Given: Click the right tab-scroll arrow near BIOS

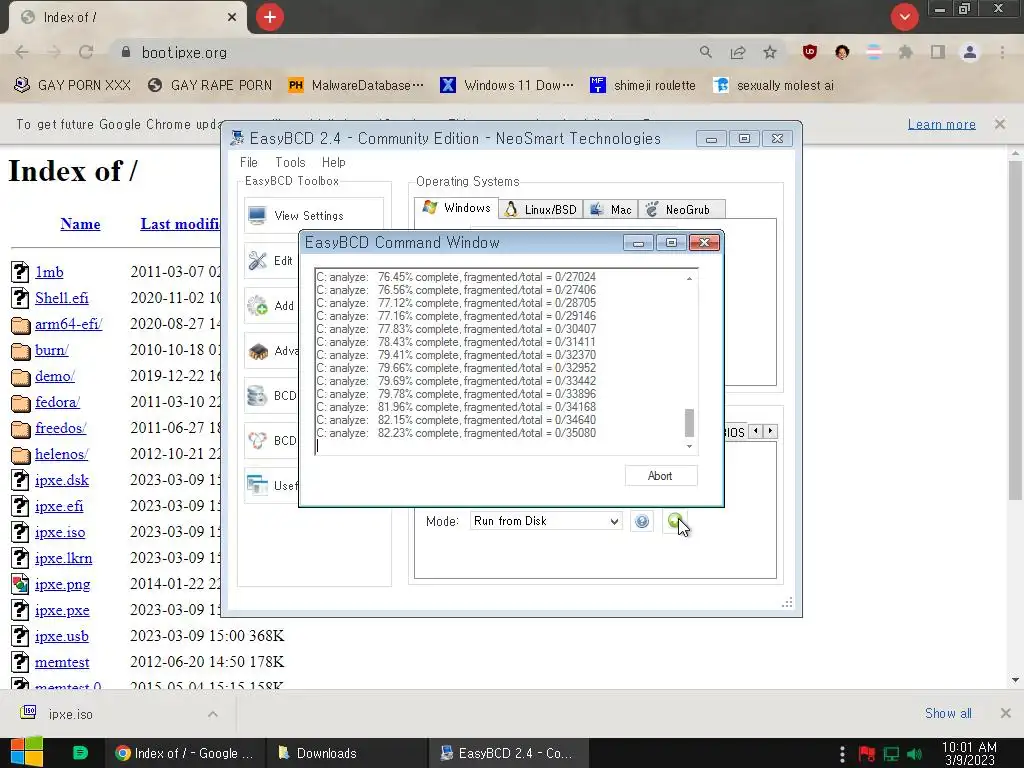Looking at the screenshot, I should click(x=771, y=431).
